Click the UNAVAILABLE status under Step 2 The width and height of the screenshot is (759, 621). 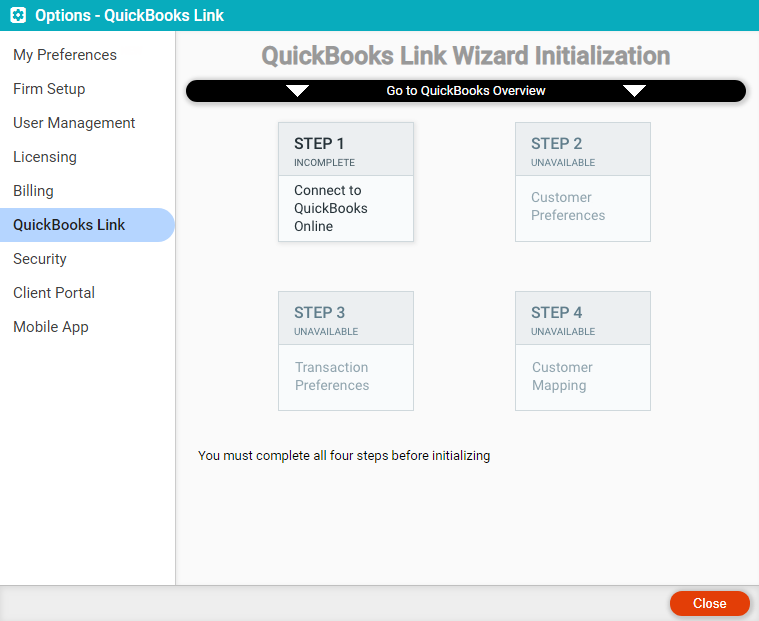click(x=563, y=163)
